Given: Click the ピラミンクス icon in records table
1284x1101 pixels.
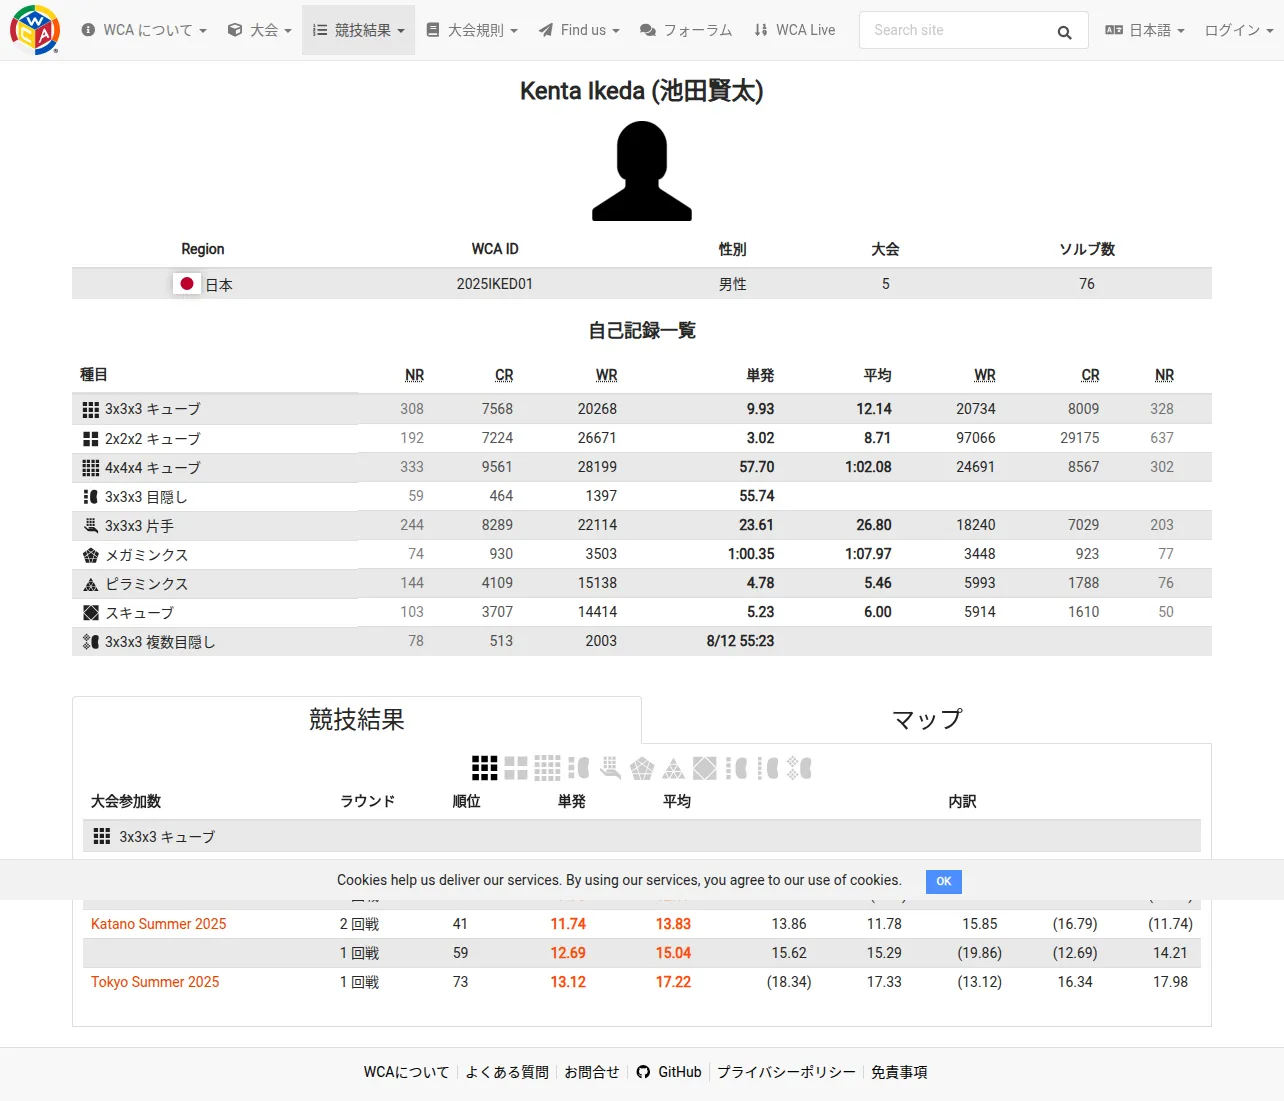Looking at the screenshot, I should 91,584.
